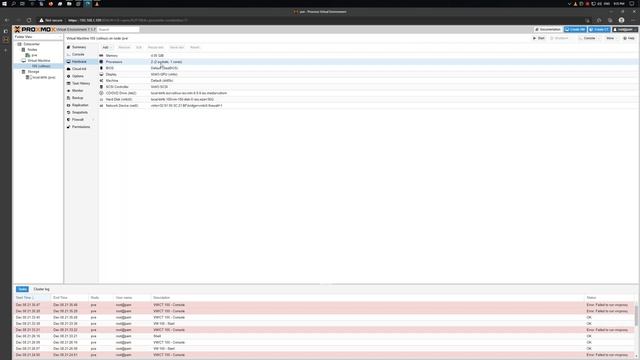640x360 pixels.
Task: Show hidden system tray icons chevron
Action: 569,4
